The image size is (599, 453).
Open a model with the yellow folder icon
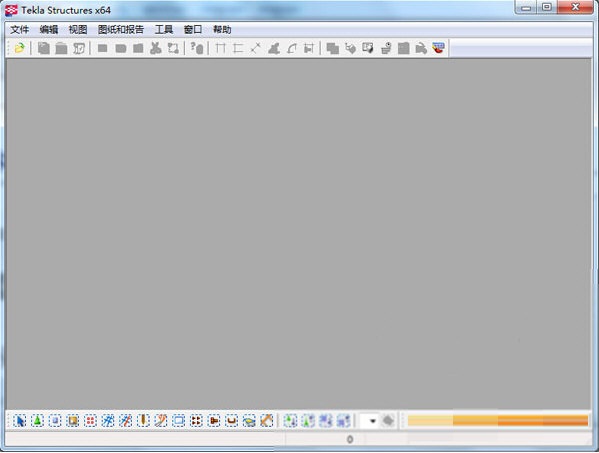coord(19,48)
